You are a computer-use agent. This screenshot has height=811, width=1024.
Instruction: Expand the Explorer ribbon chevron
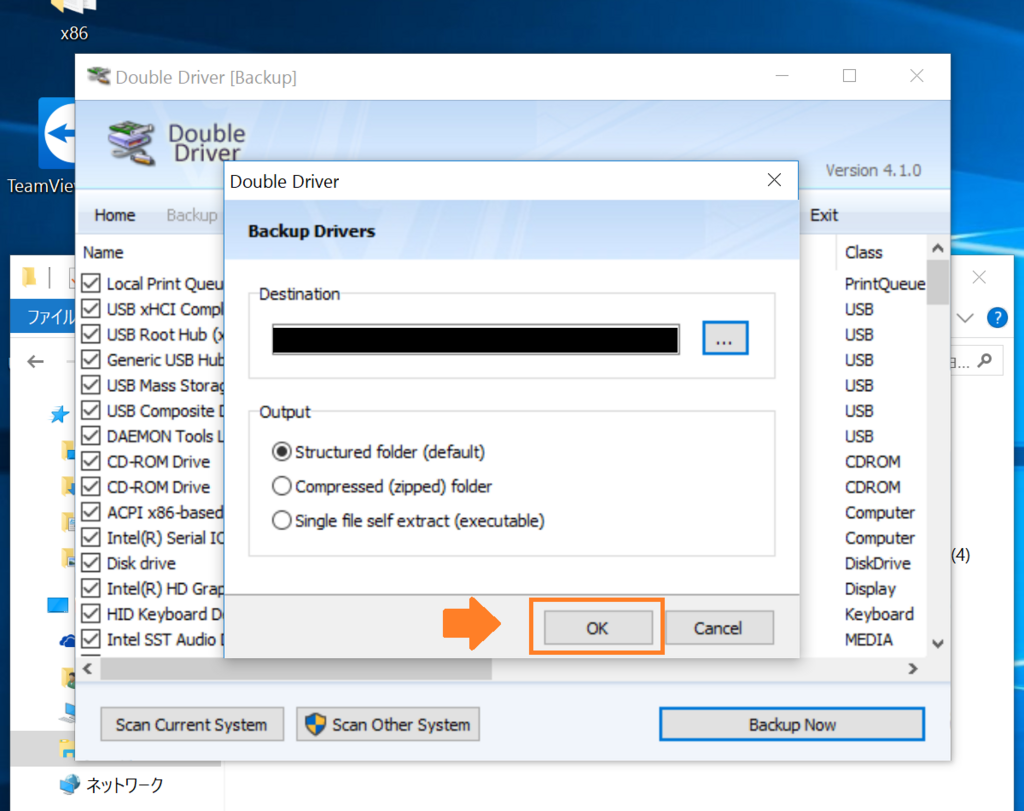tap(965, 318)
